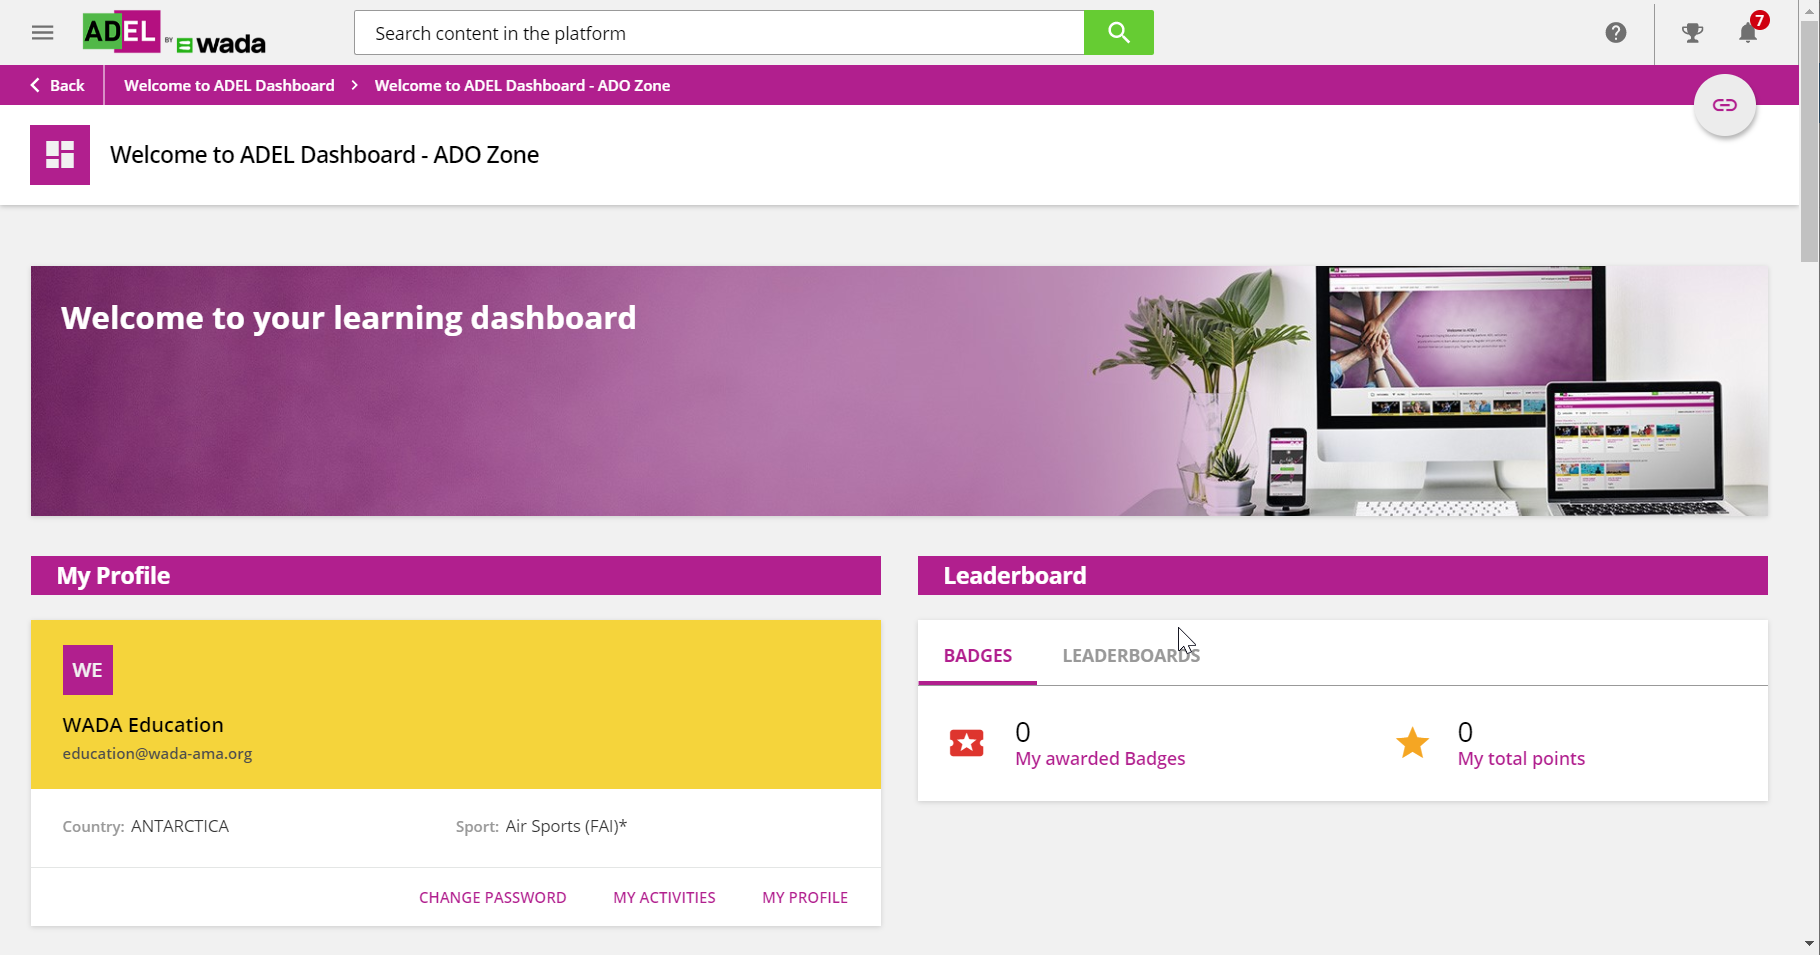The height and width of the screenshot is (955, 1820).
Task: Open MY ACTIVITIES
Action: [664, 897]
